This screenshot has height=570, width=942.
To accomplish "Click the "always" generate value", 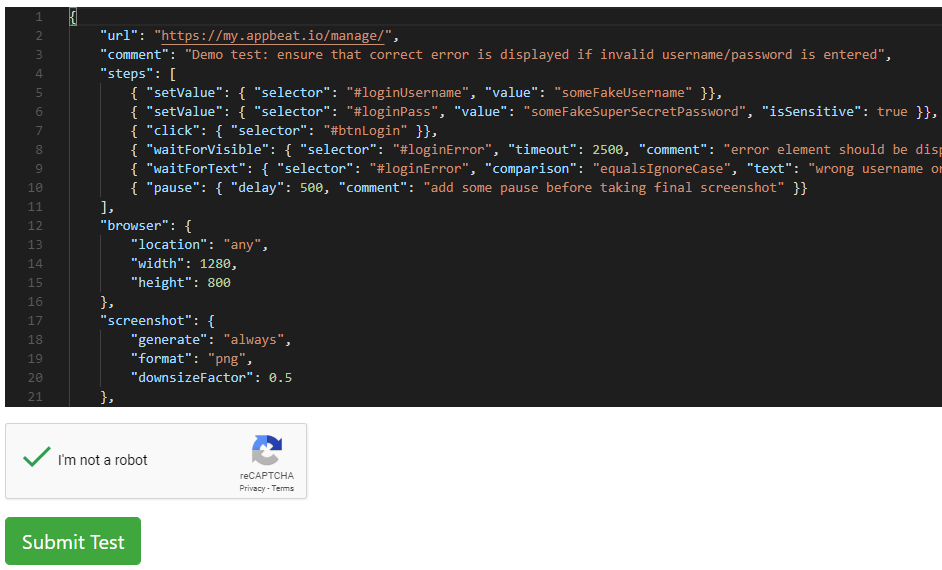I will click(x=254, y=340).
